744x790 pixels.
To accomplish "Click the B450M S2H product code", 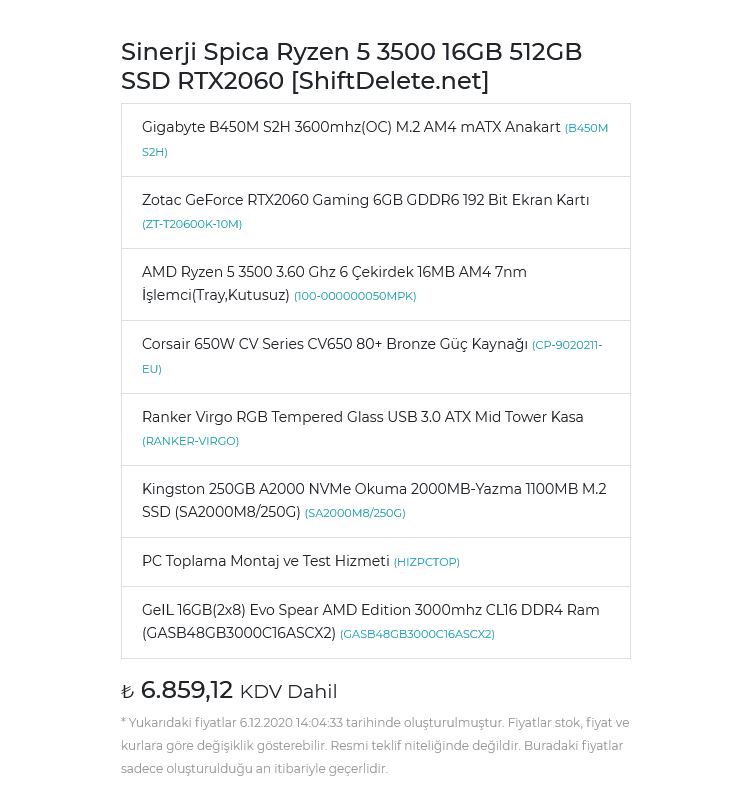I will (x=586, y=128).
